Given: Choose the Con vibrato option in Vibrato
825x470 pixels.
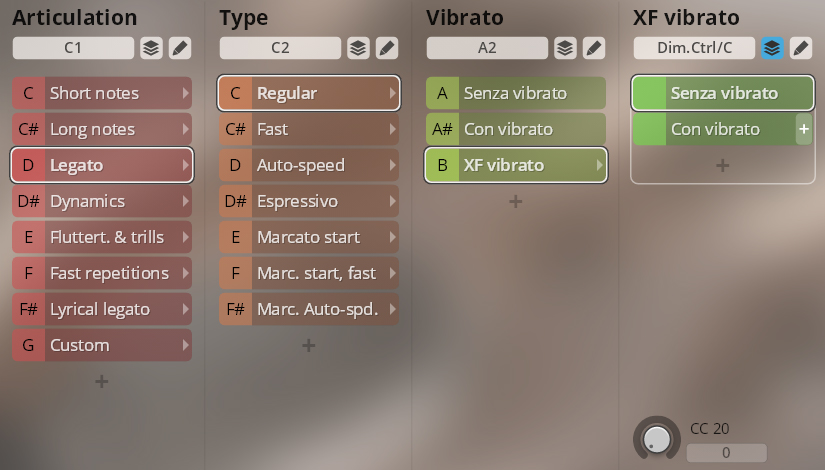Looking at the screenshot, I should click(x=514, y=129).
